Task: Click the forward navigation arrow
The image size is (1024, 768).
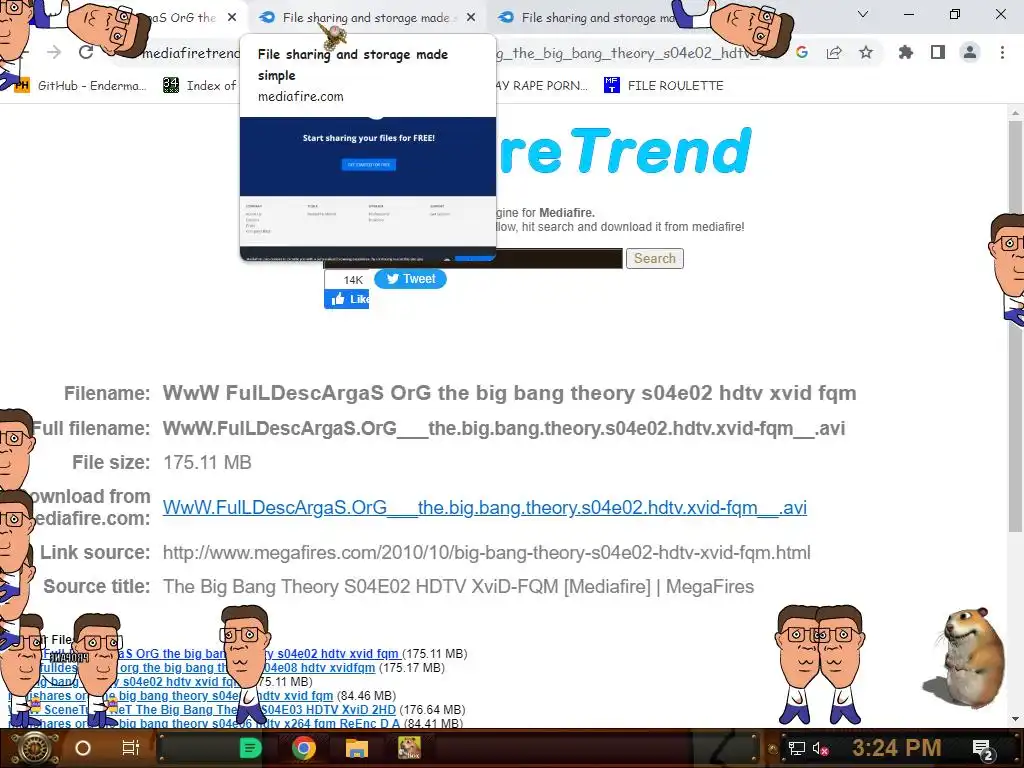Action: (54, 52)
